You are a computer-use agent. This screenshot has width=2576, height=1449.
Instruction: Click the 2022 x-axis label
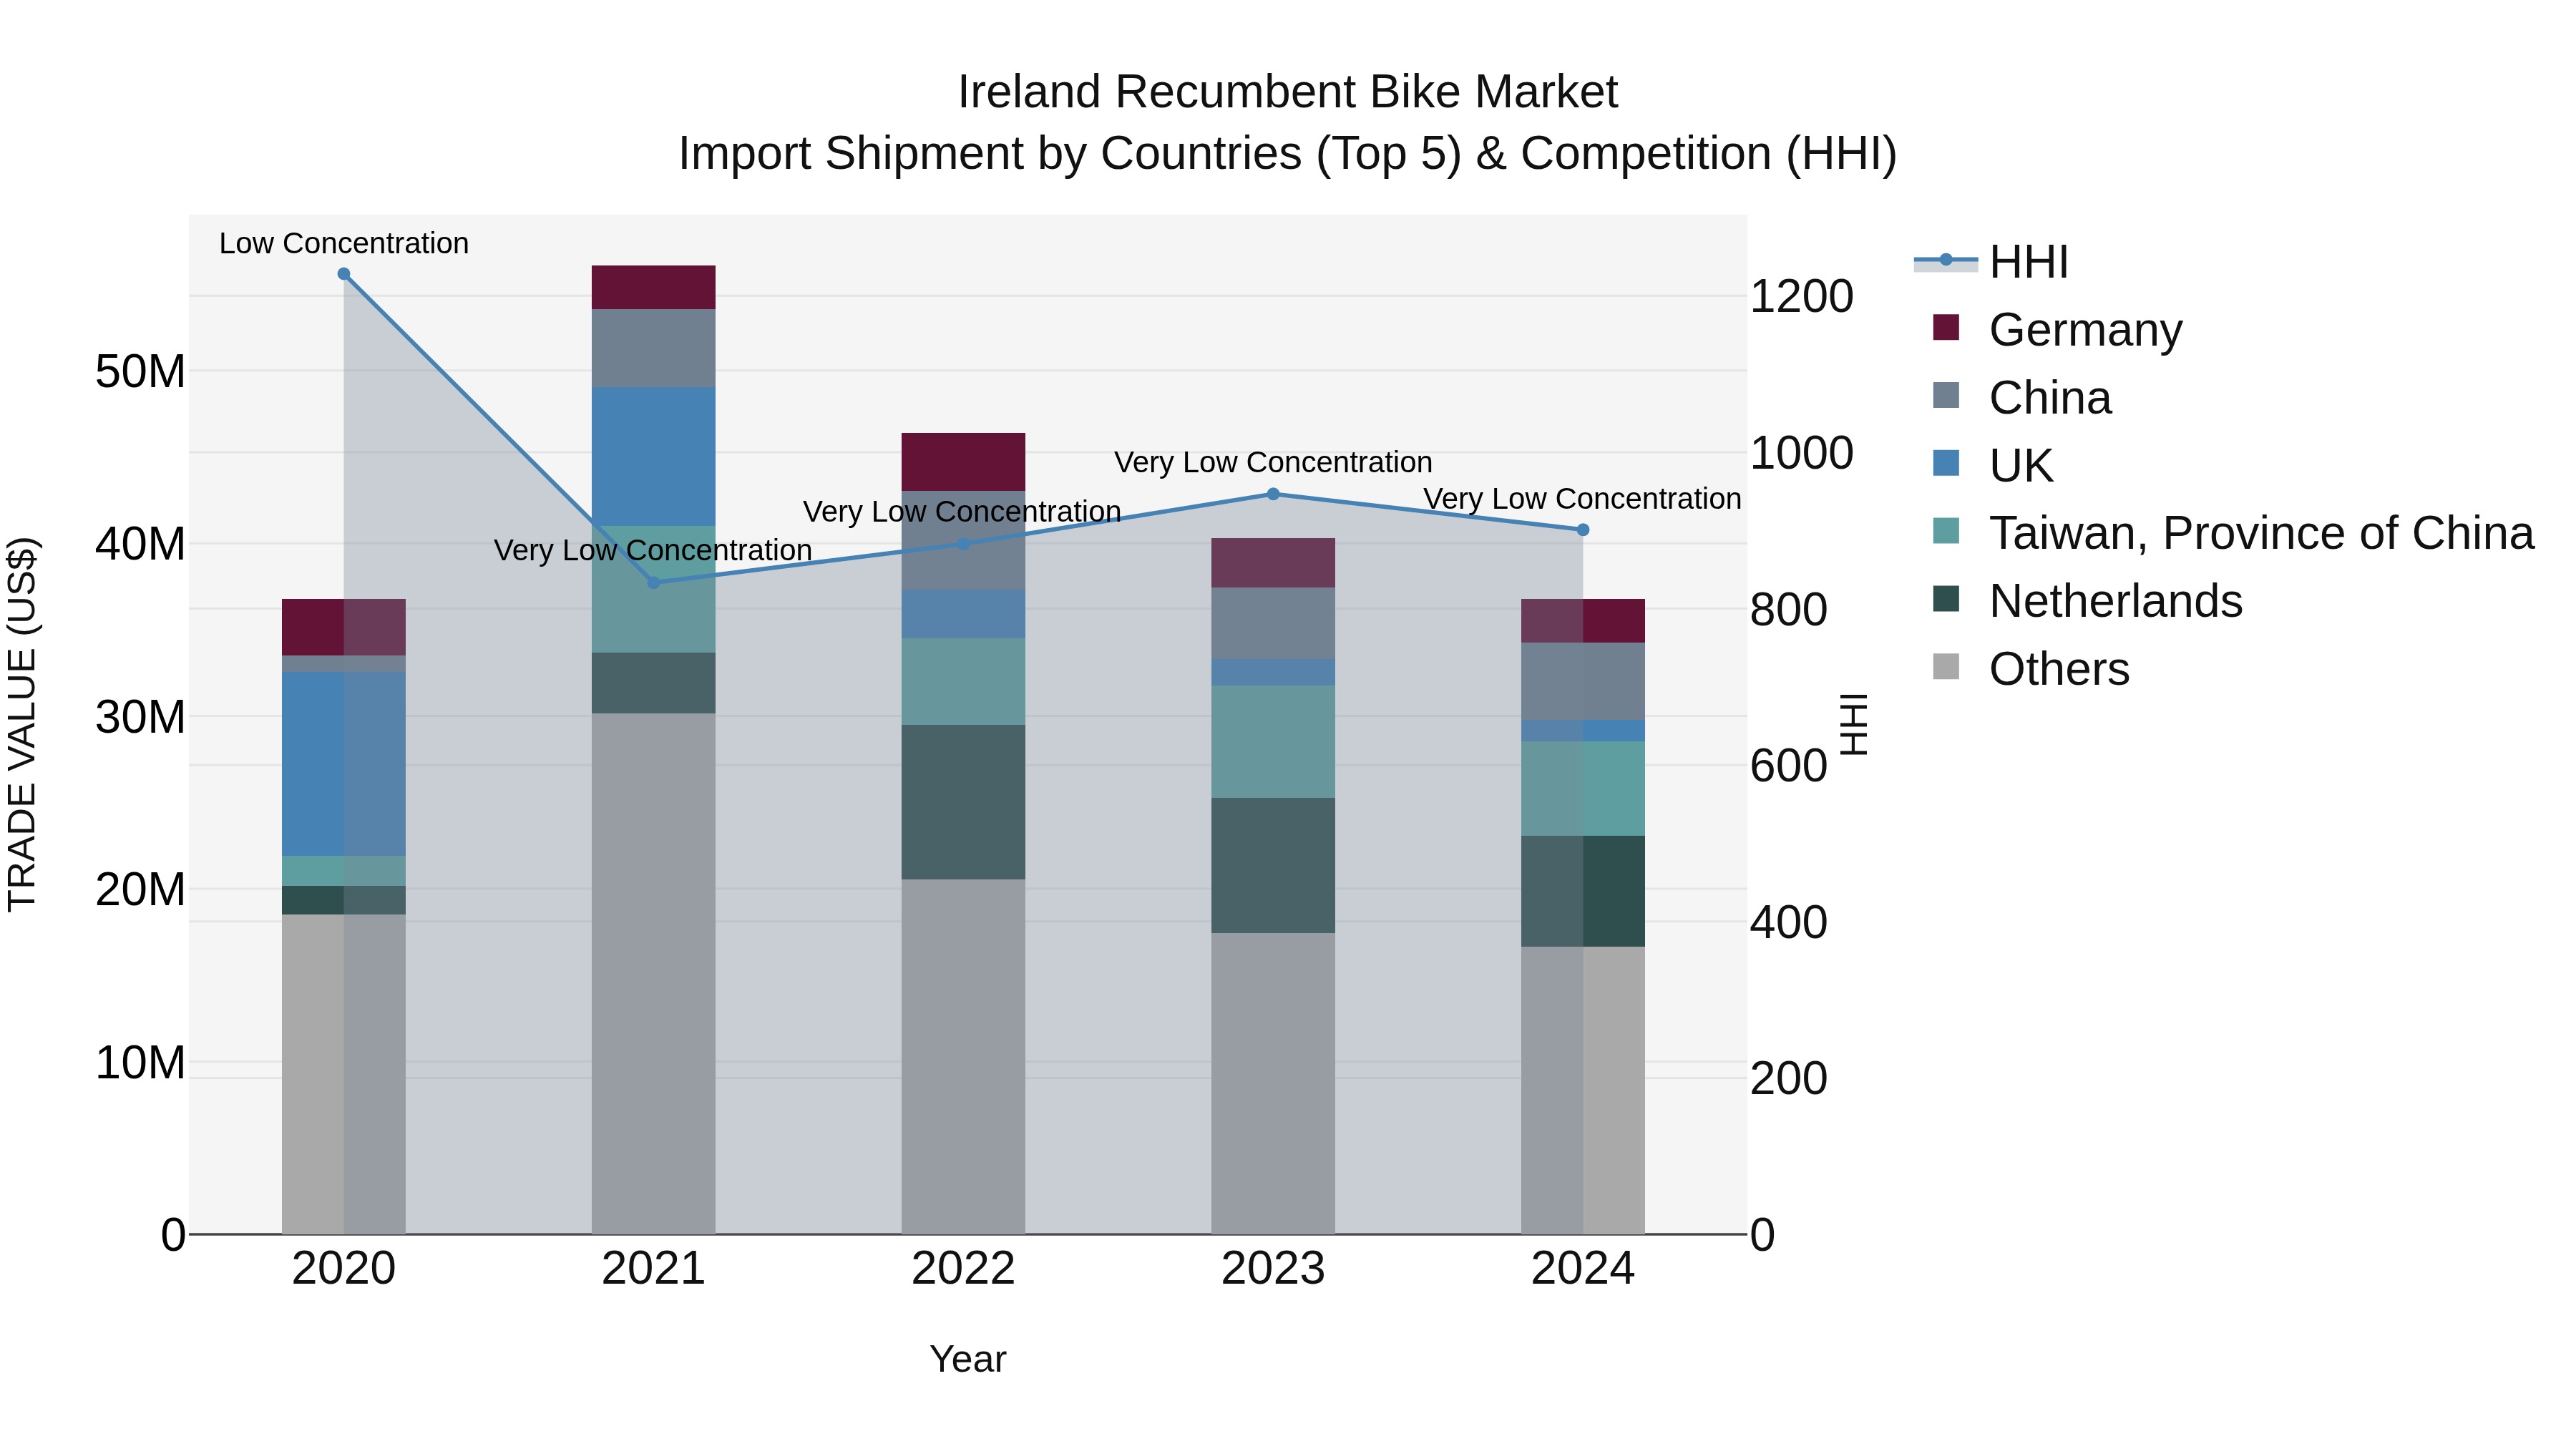[963, 1269]
